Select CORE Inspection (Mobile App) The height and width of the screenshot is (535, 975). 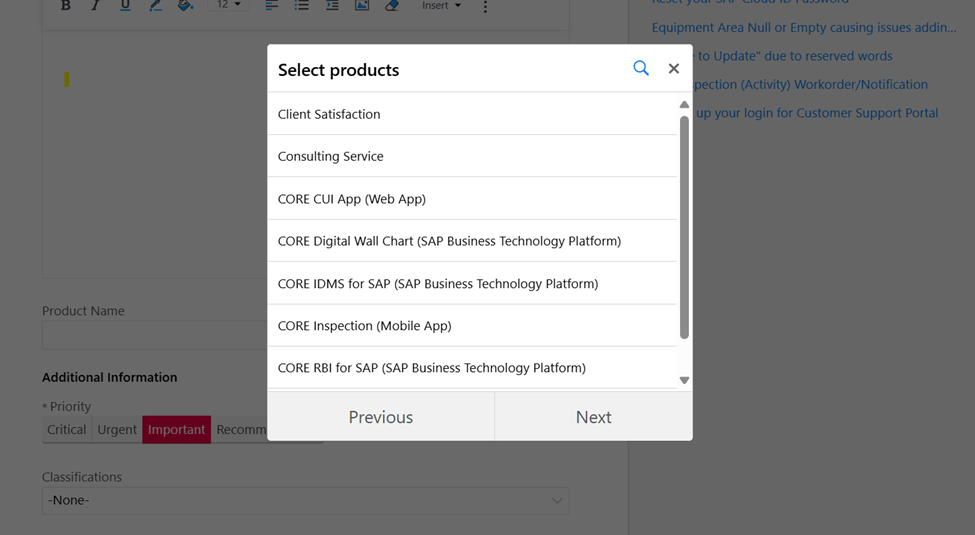tap(472, 325)
